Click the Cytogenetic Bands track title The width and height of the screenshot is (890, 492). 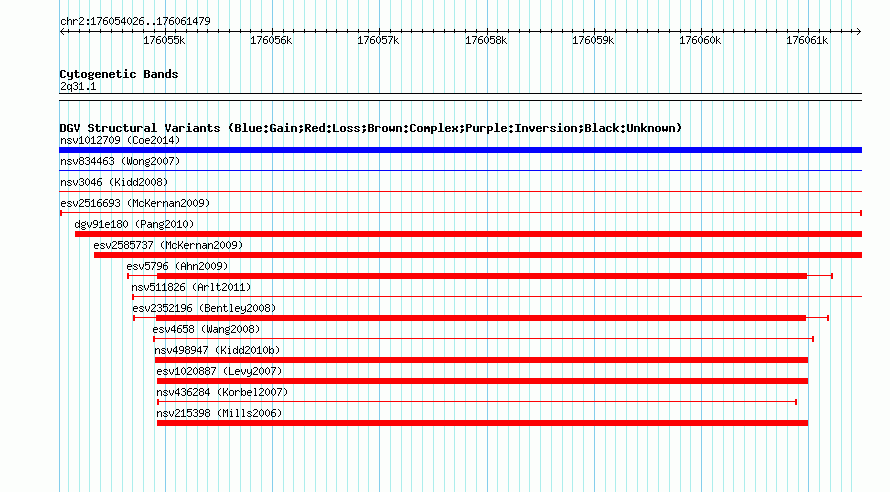coord(119,74)
